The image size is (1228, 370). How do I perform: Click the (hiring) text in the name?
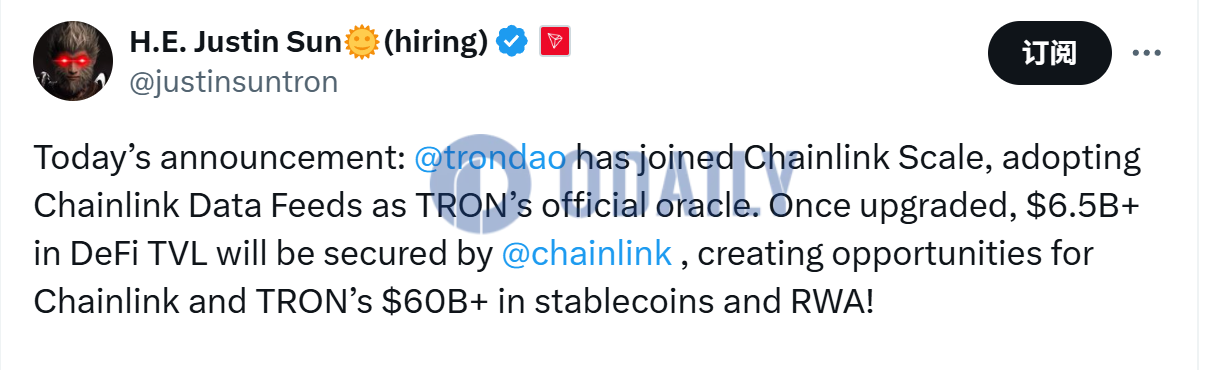click(435, 41)
